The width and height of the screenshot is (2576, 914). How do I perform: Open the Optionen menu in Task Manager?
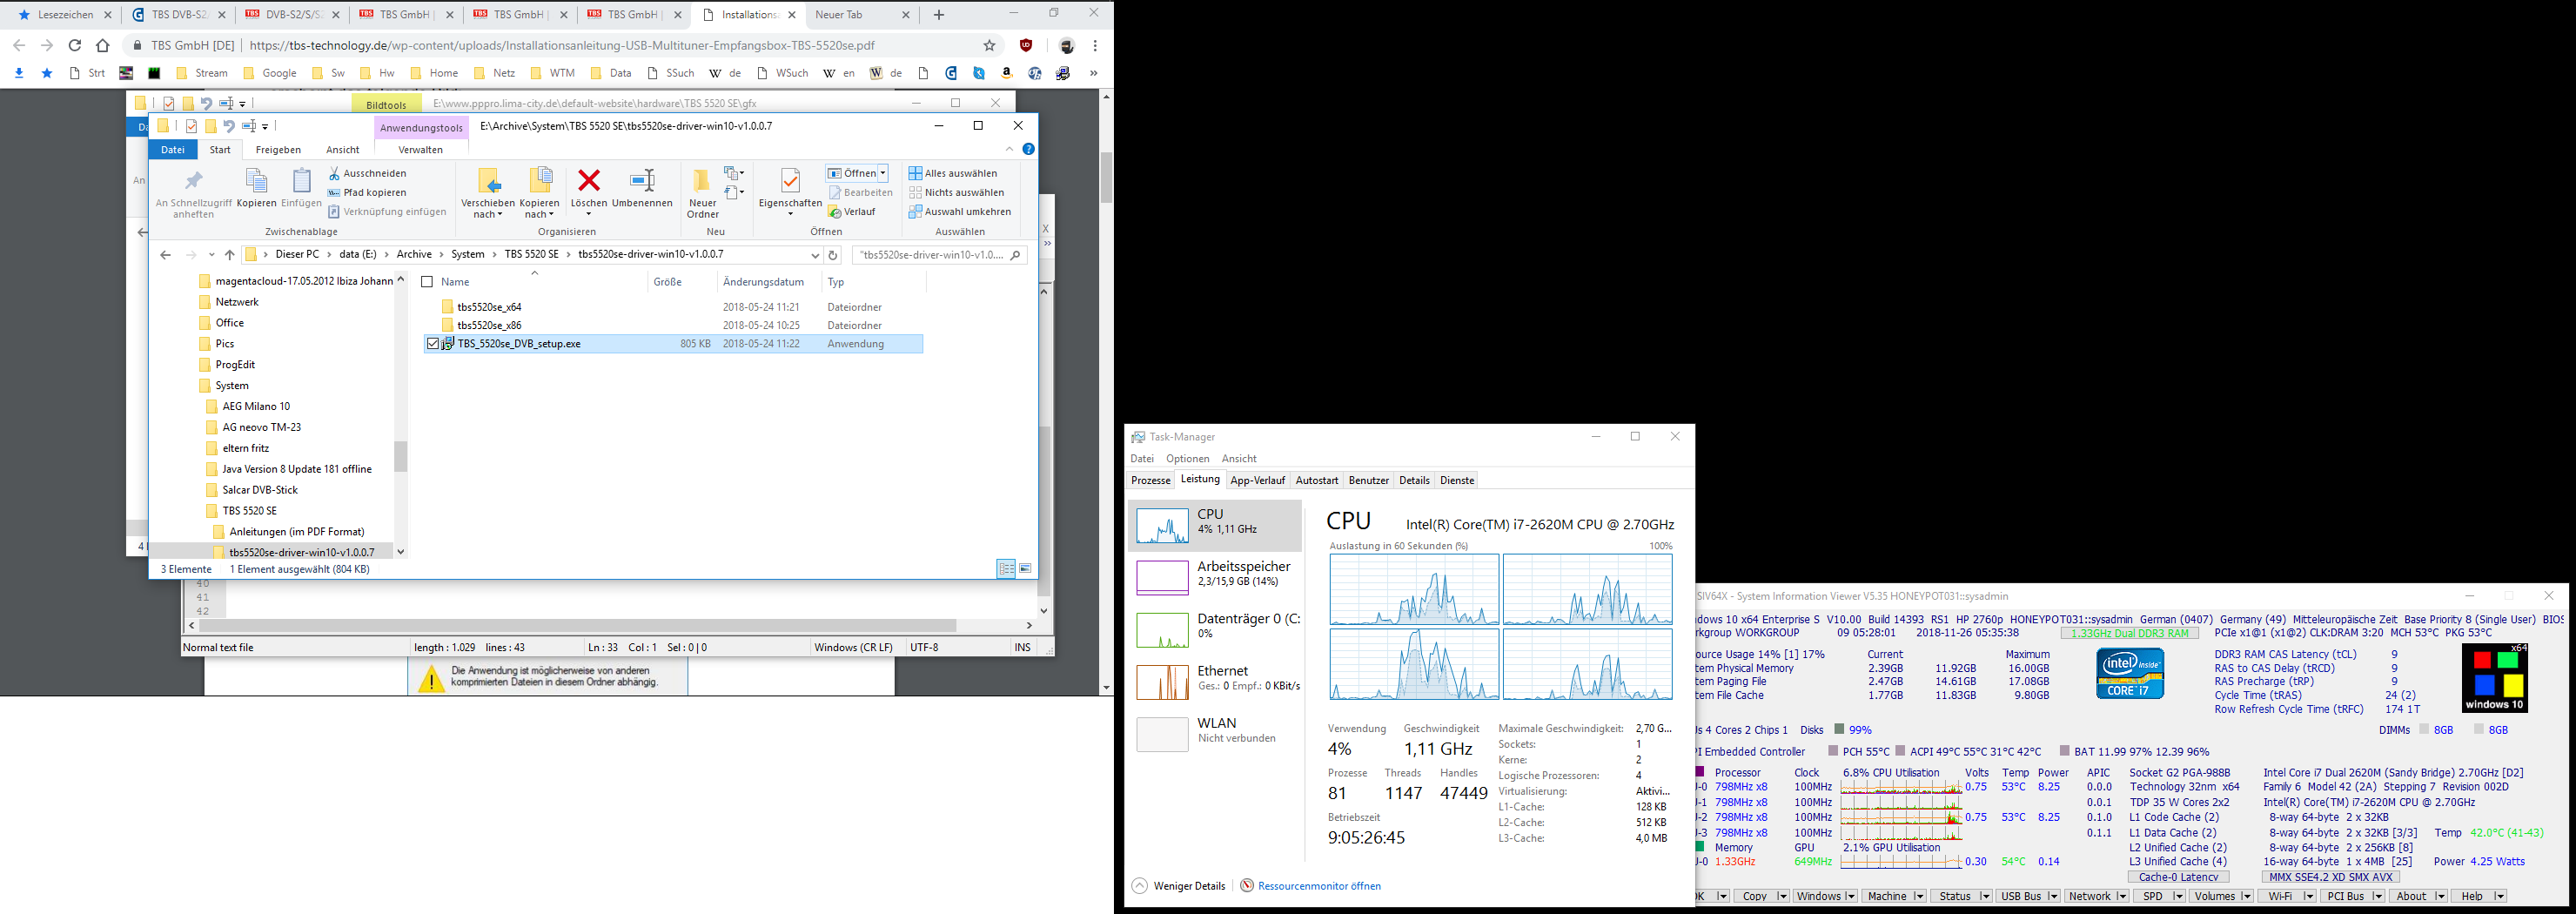1187,459
